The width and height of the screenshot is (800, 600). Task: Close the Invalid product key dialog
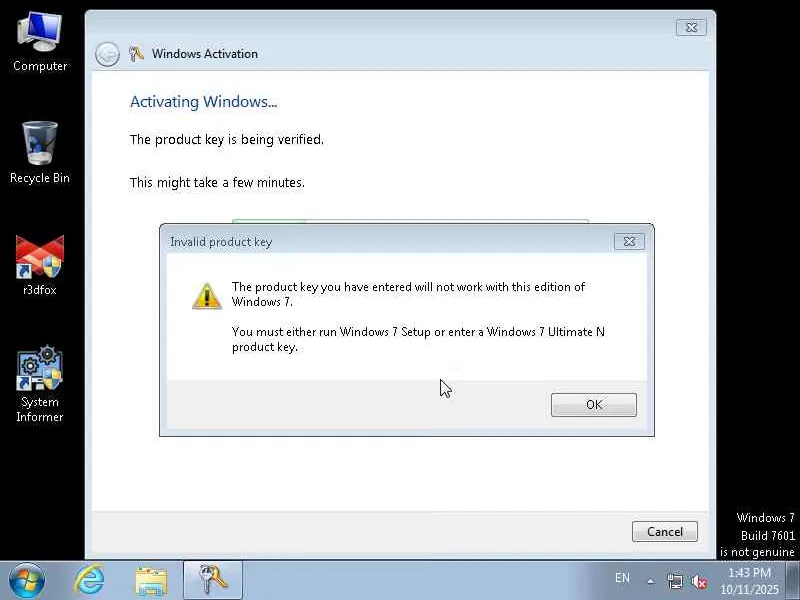629,241
